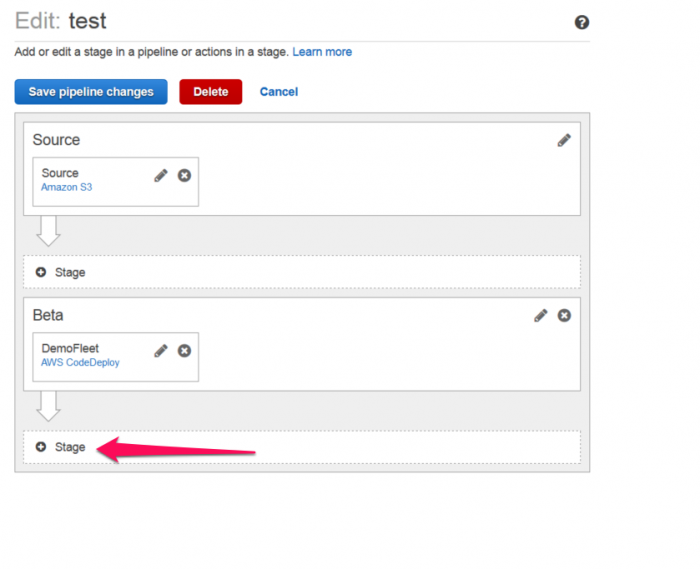Click Save pipeline changes button
Viewport: 700px width, 569px height.
tap(91, 92)
